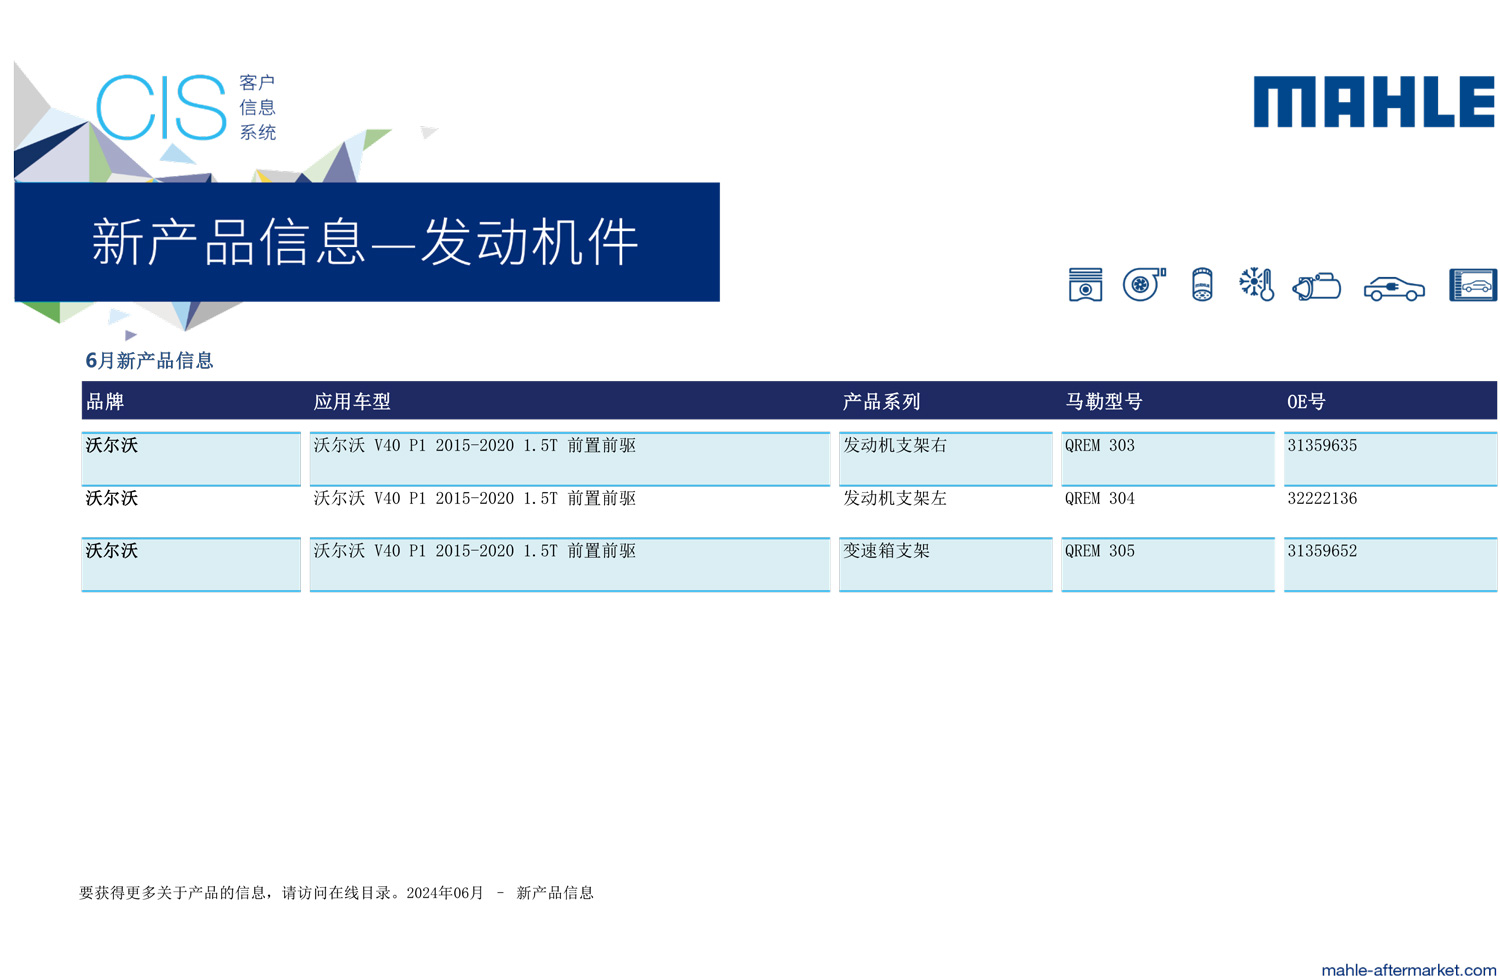The height and width of the screenshot is (979, 1500).
Task: Select the 发动机支架左 product cell
Action: click(x=946, y=511)
